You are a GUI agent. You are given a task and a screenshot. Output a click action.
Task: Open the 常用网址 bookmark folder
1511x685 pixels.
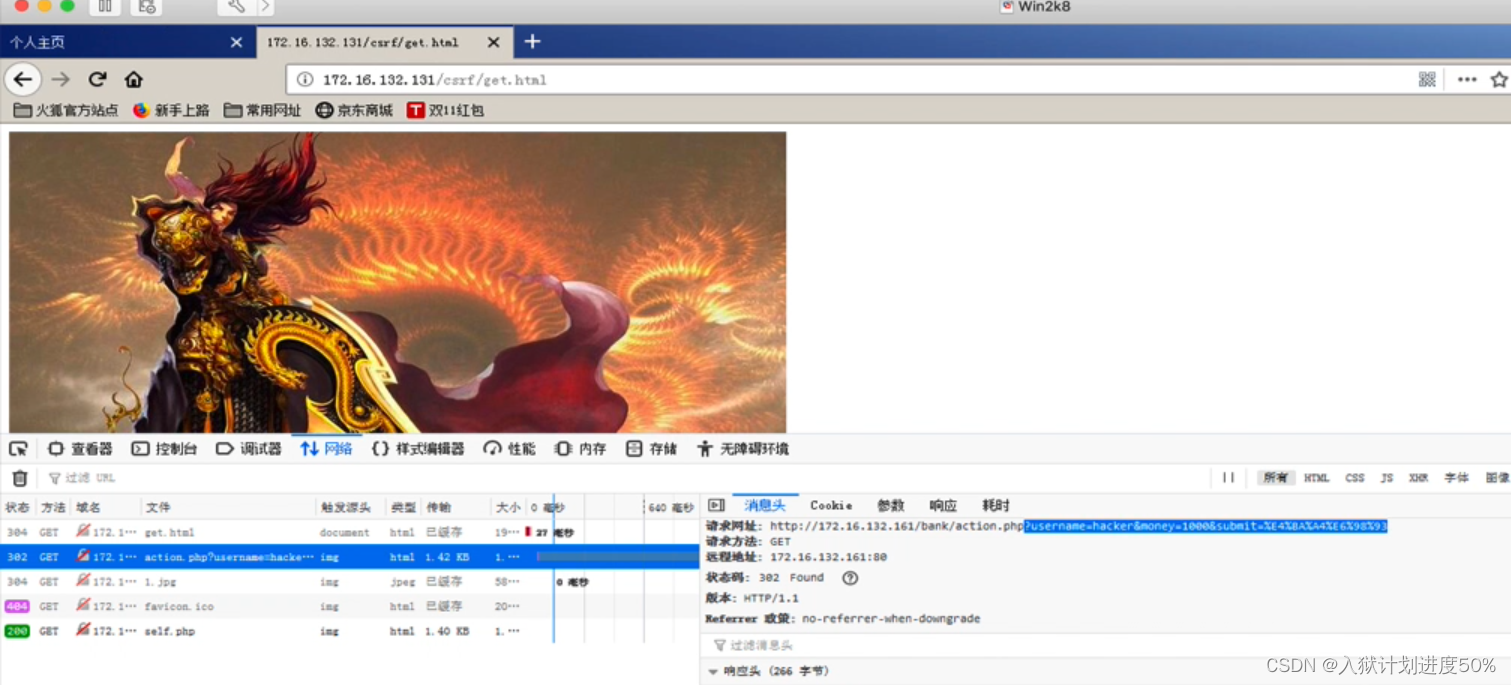click(262, 110)
